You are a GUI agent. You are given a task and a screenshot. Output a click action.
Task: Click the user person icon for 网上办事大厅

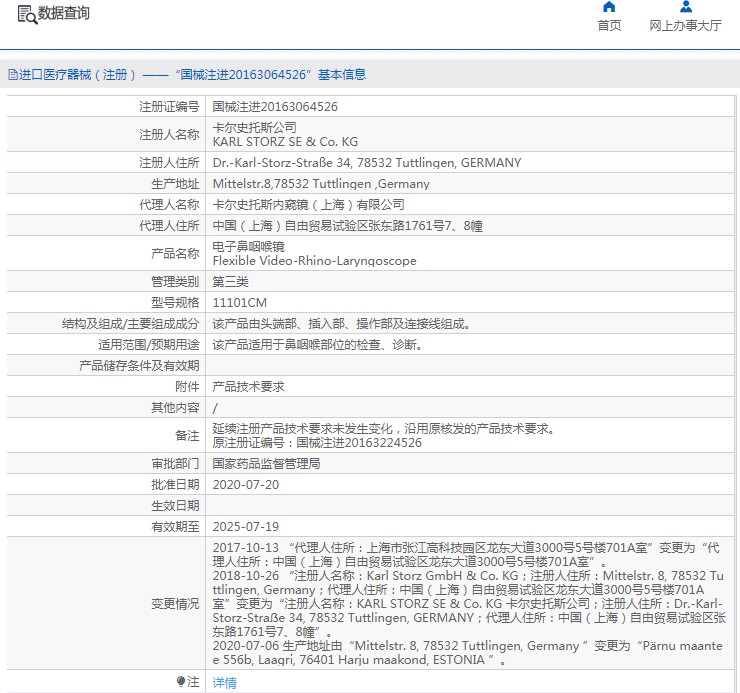[686, 7]
